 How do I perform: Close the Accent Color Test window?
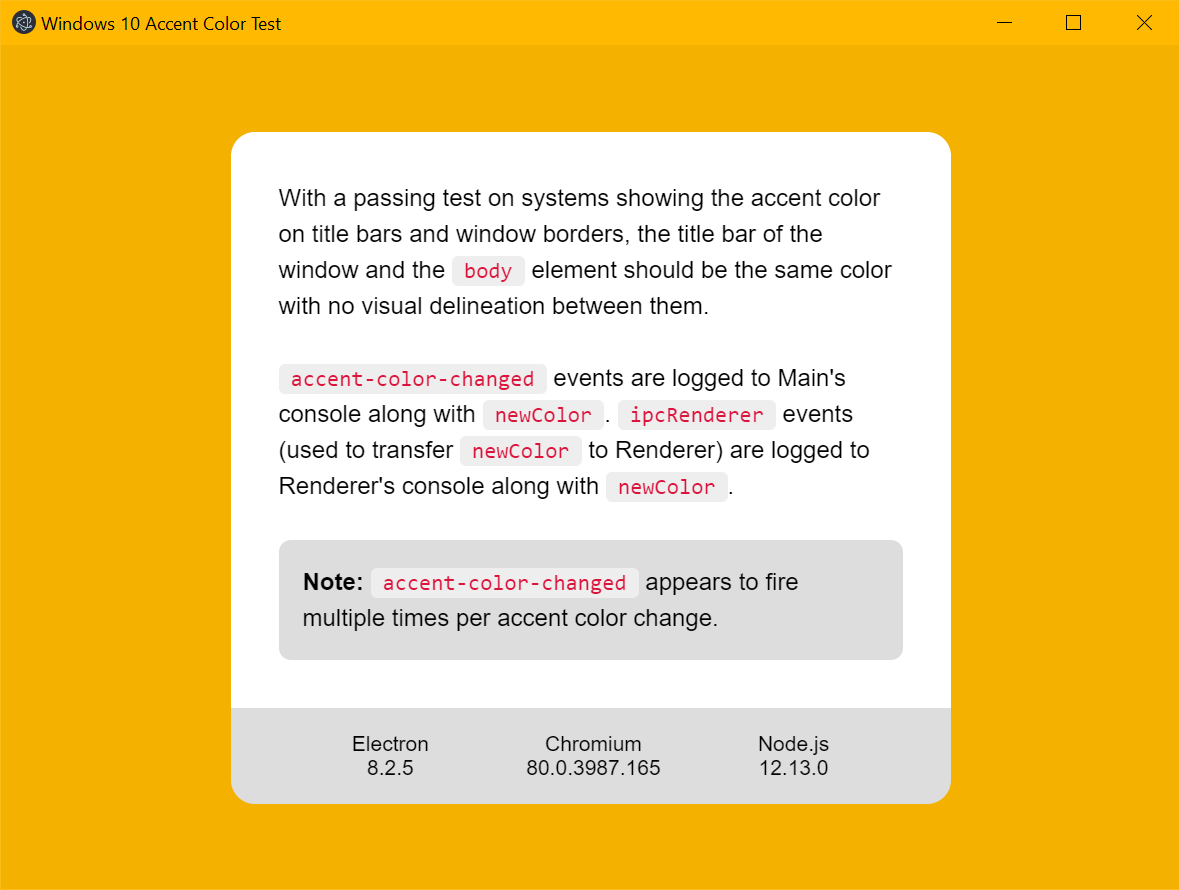1144,23
